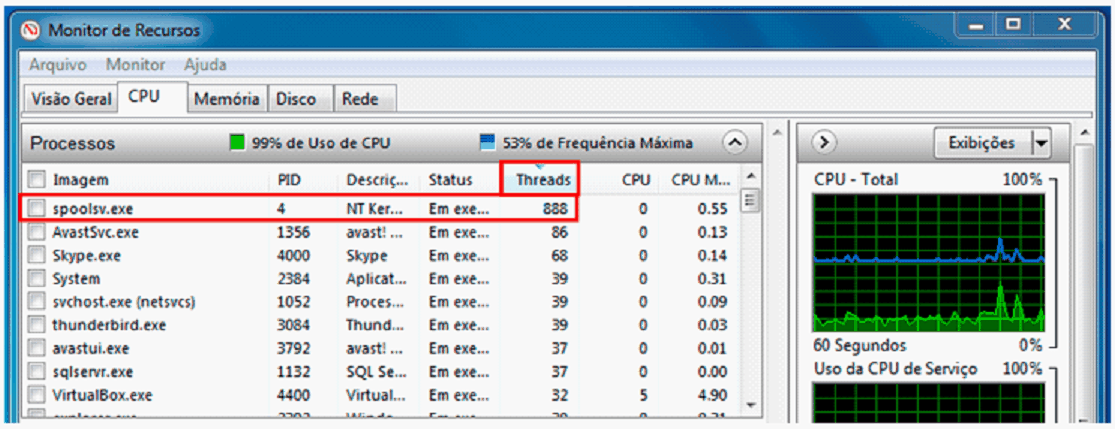Open the Ajuda menu
The width and height of the screenshot is (1116, 430).
pos(205,65)
